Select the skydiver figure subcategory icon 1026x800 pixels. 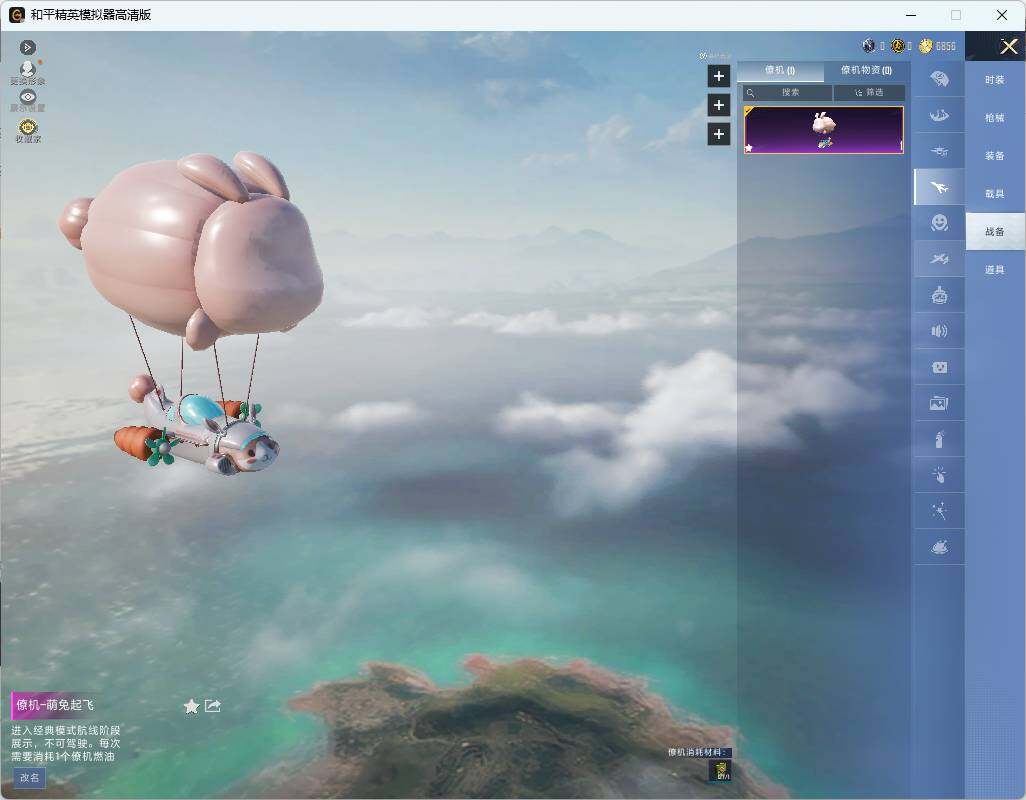tap(939, 115)
